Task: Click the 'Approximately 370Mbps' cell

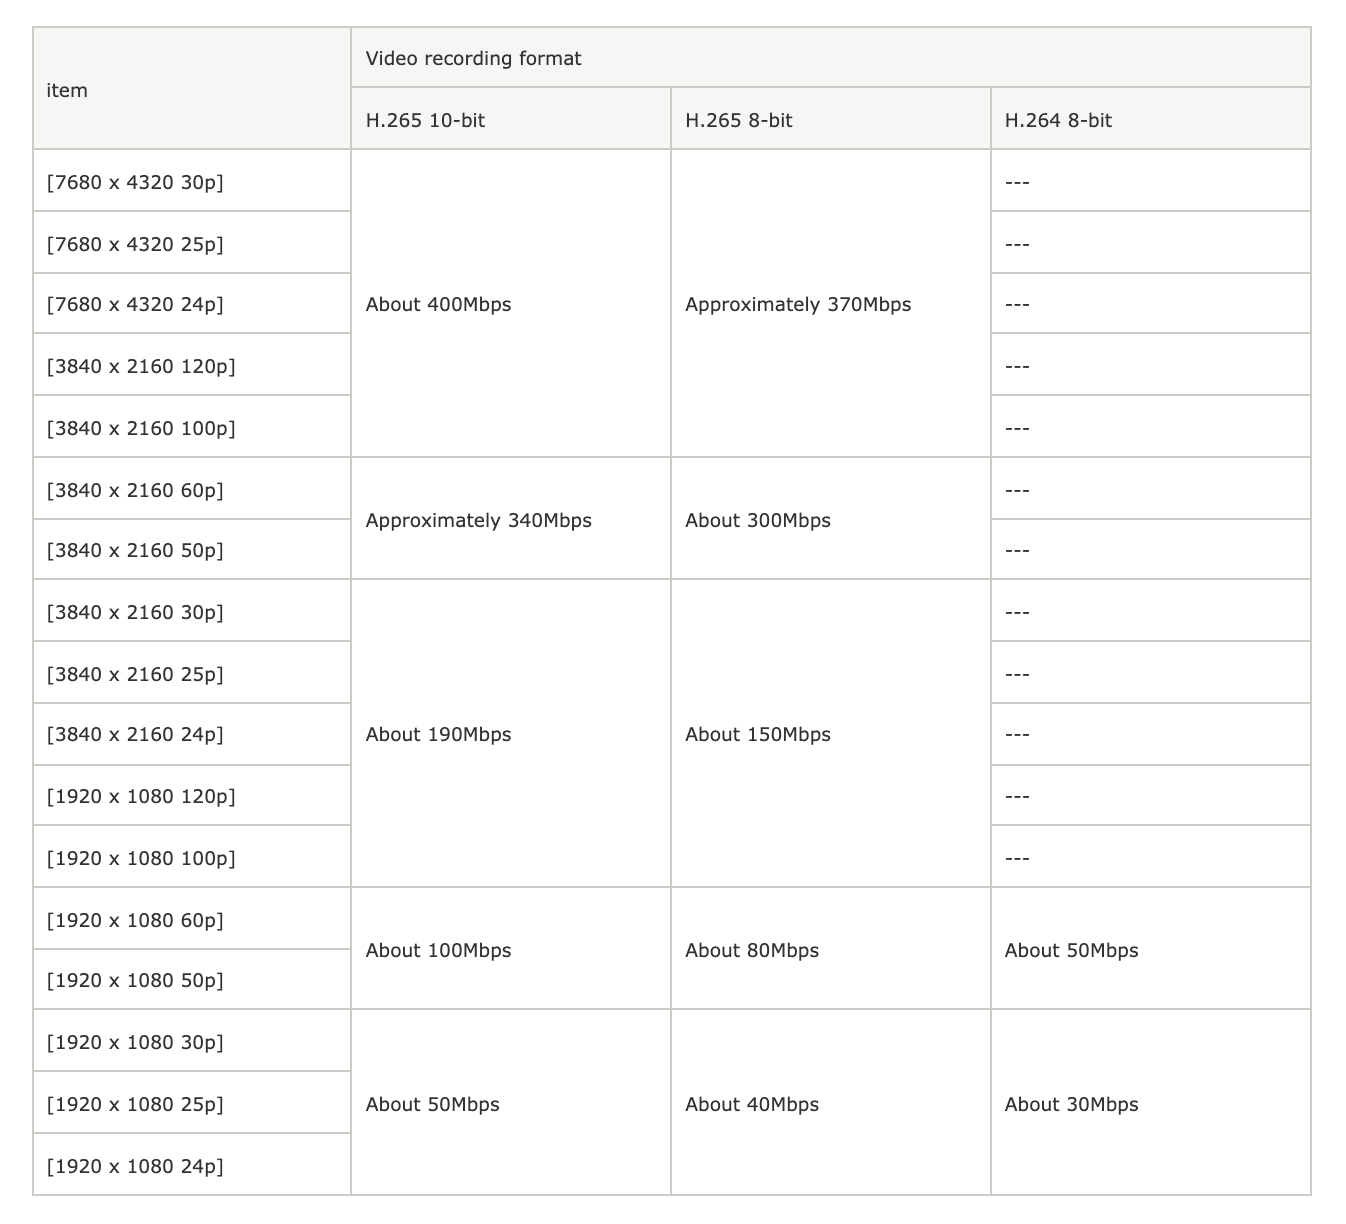Action: [x=798, y=304]
